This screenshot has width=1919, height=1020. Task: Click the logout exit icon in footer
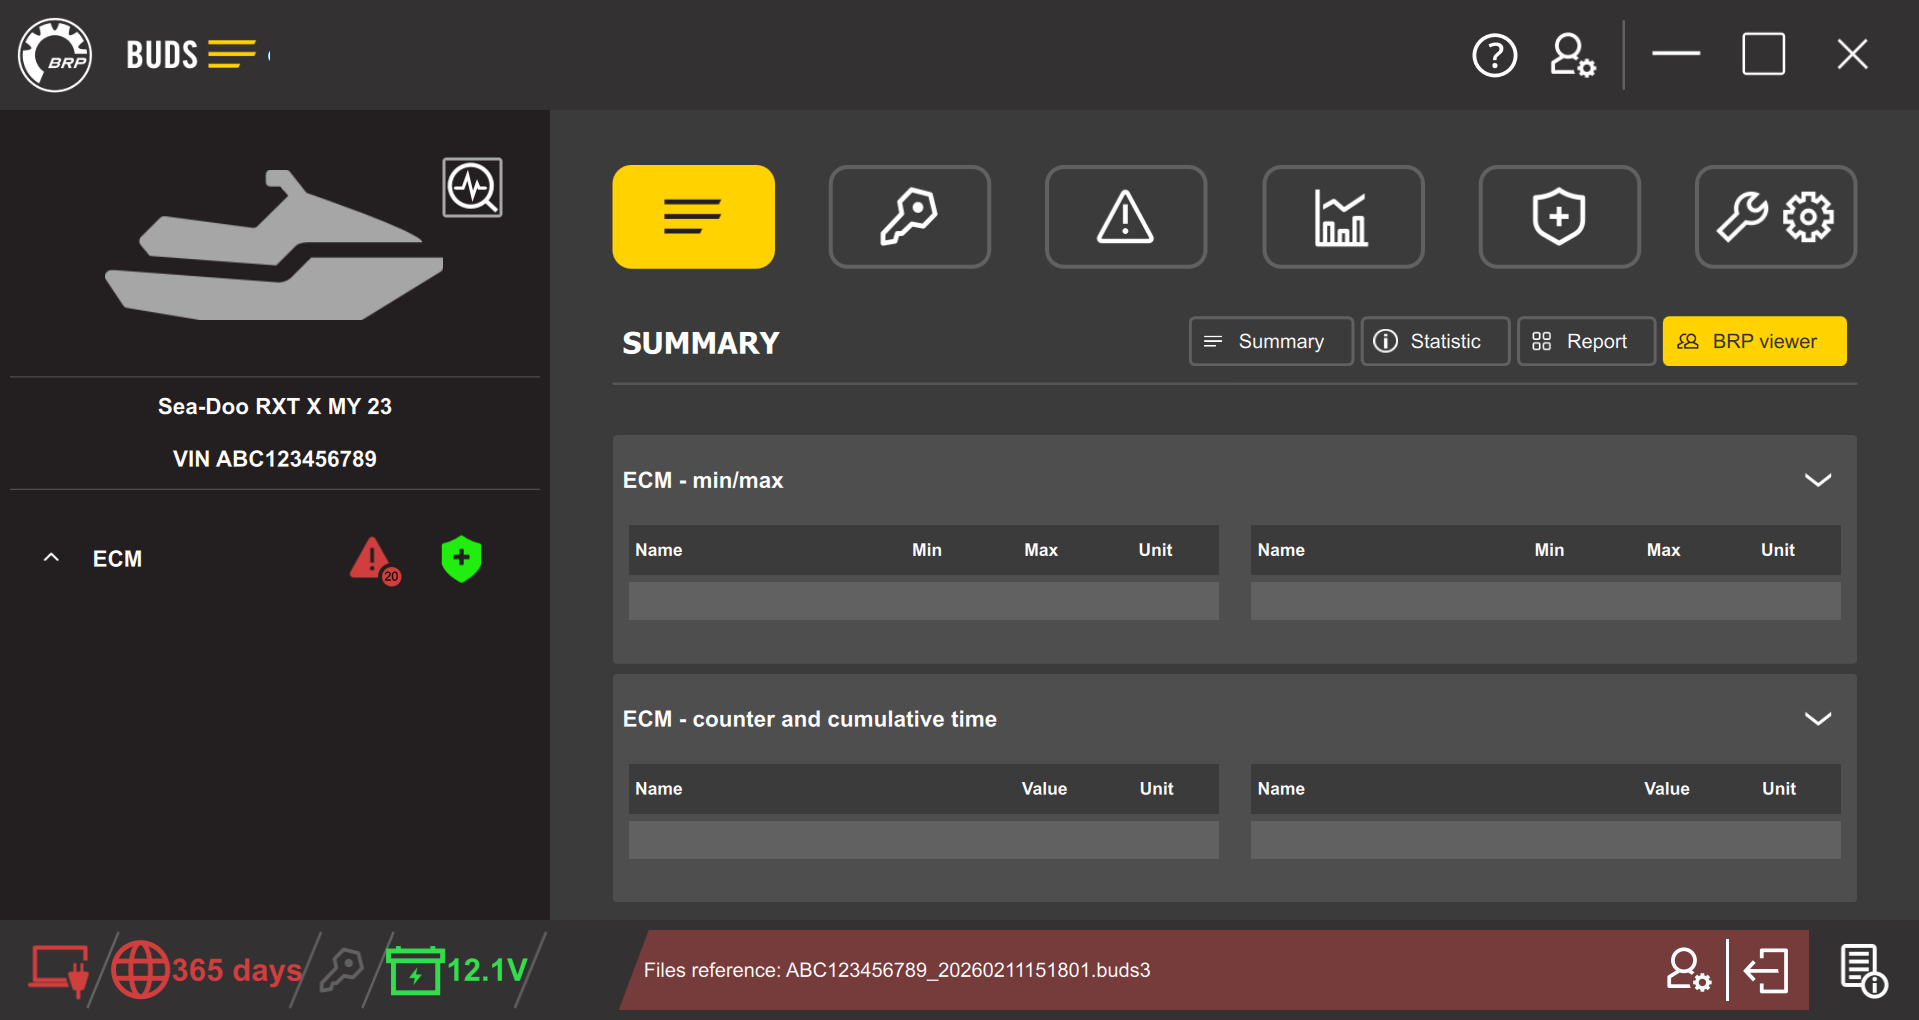click(x=1766, y=970)
